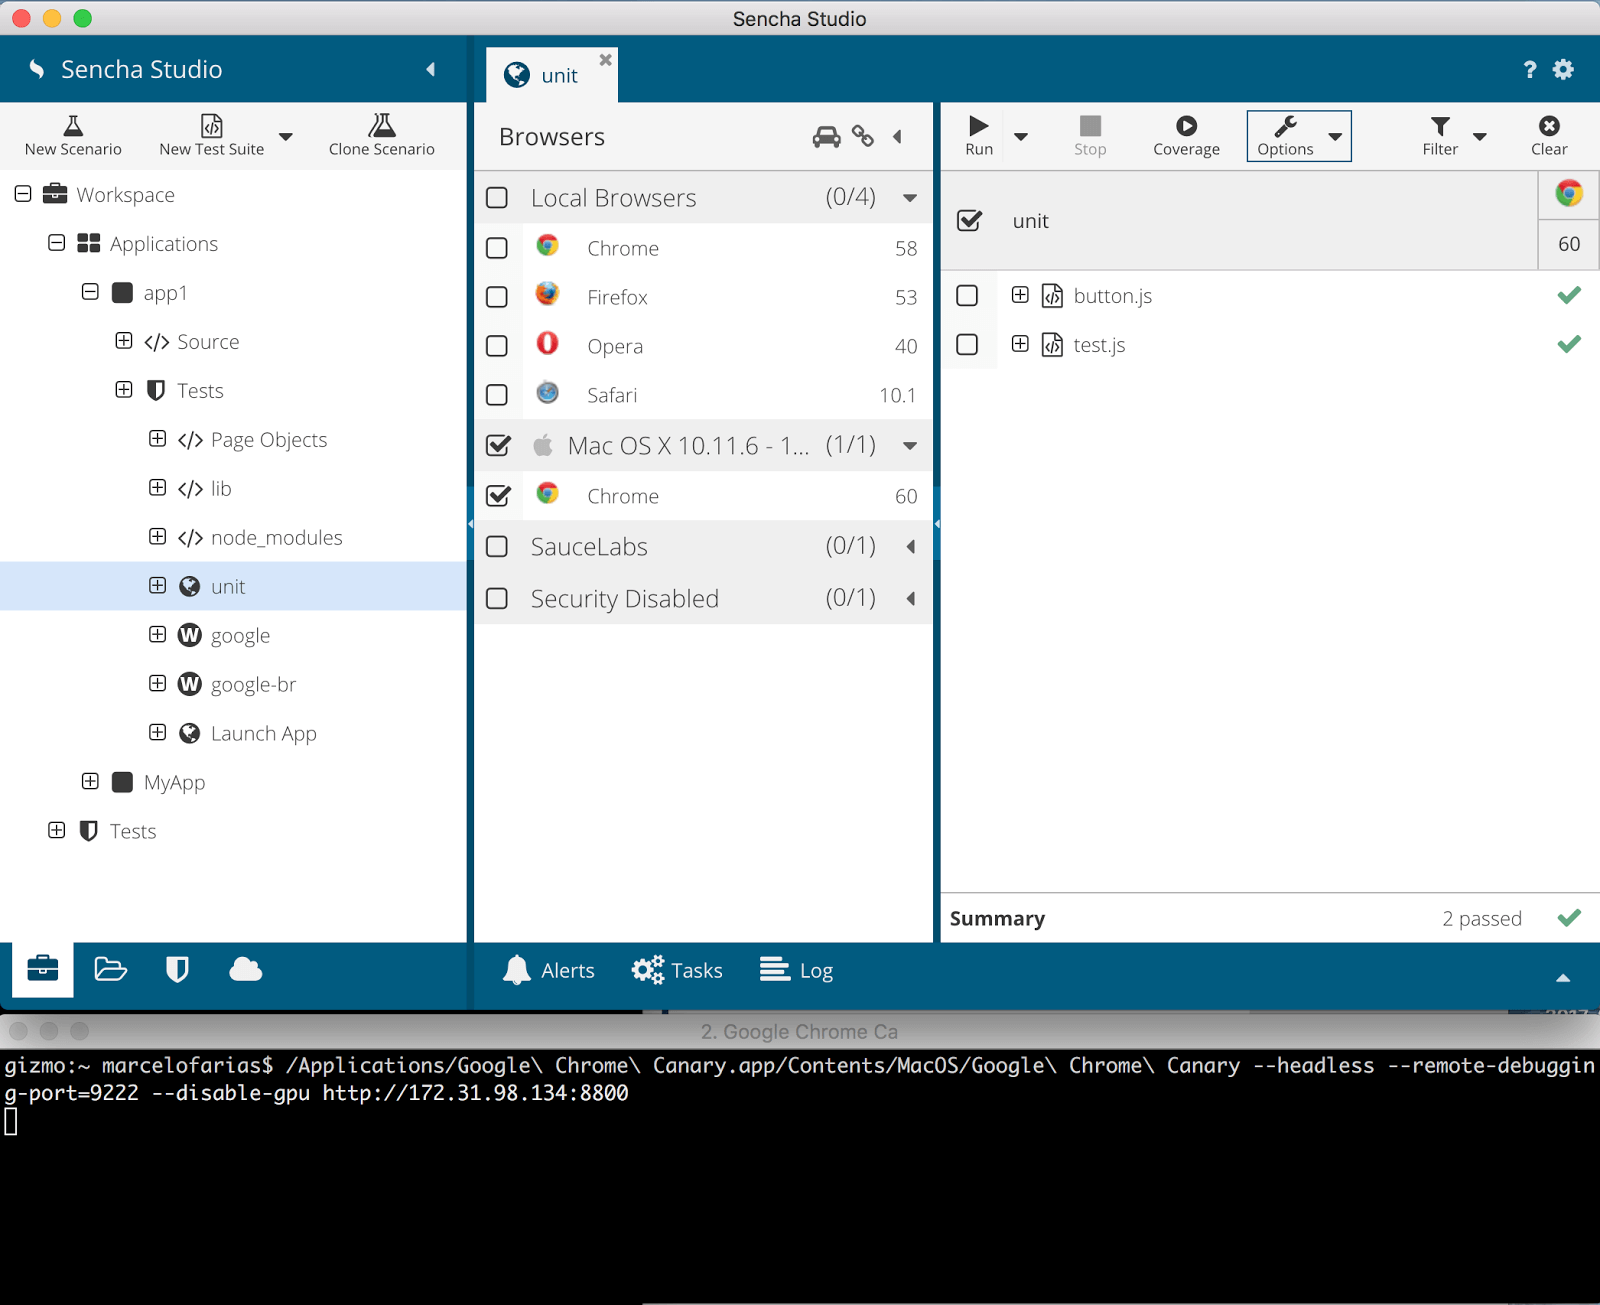Open the New Test Suite dropdown arrow
Viewport: 1600px width, 1305px height.
(286, 137)
